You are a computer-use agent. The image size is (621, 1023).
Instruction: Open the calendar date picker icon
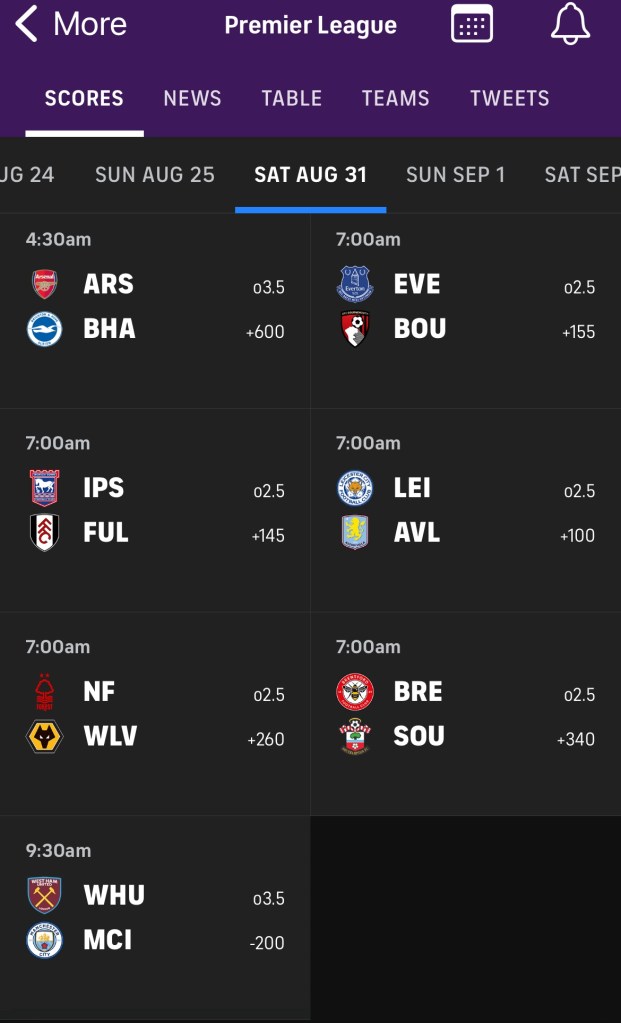click(472, 24)
